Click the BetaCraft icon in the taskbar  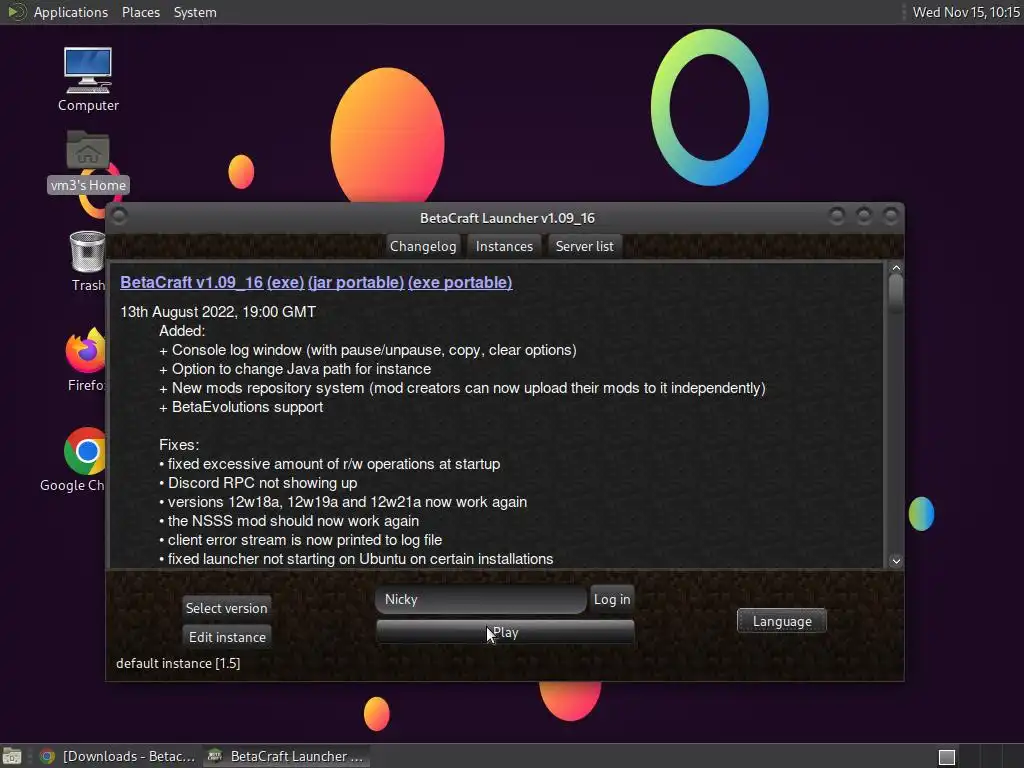pyautogui.click(x=215, y=756)
